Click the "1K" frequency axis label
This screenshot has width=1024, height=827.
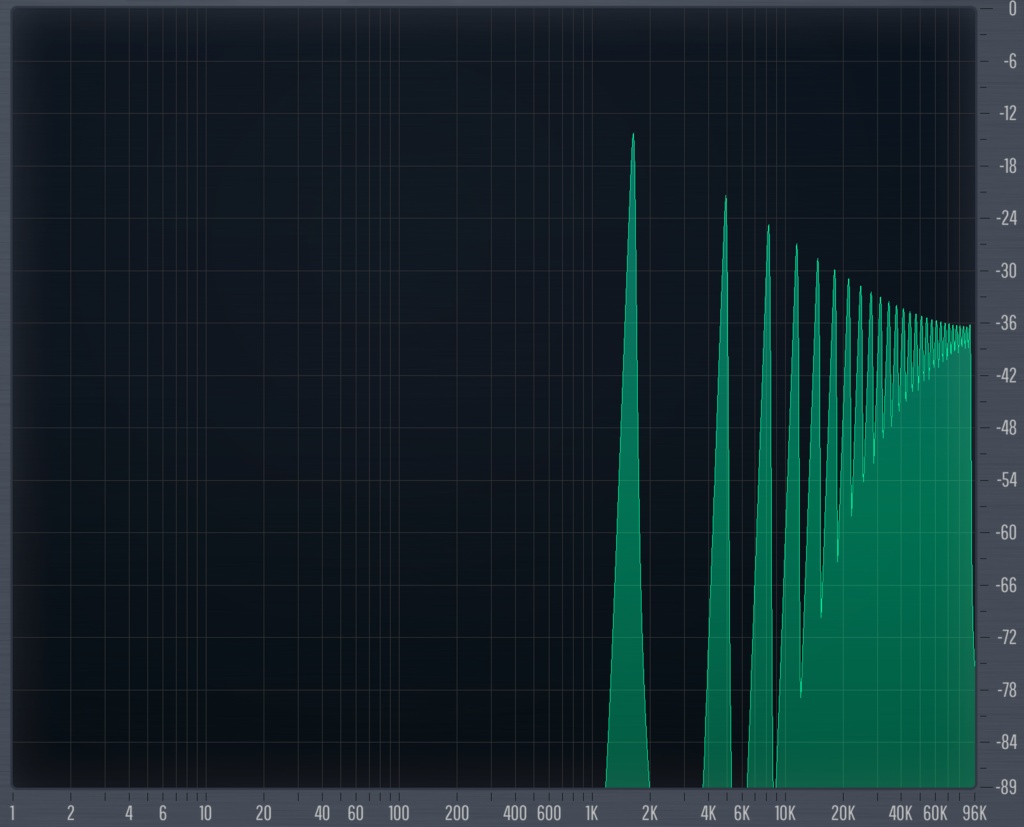tap(591, 813)
